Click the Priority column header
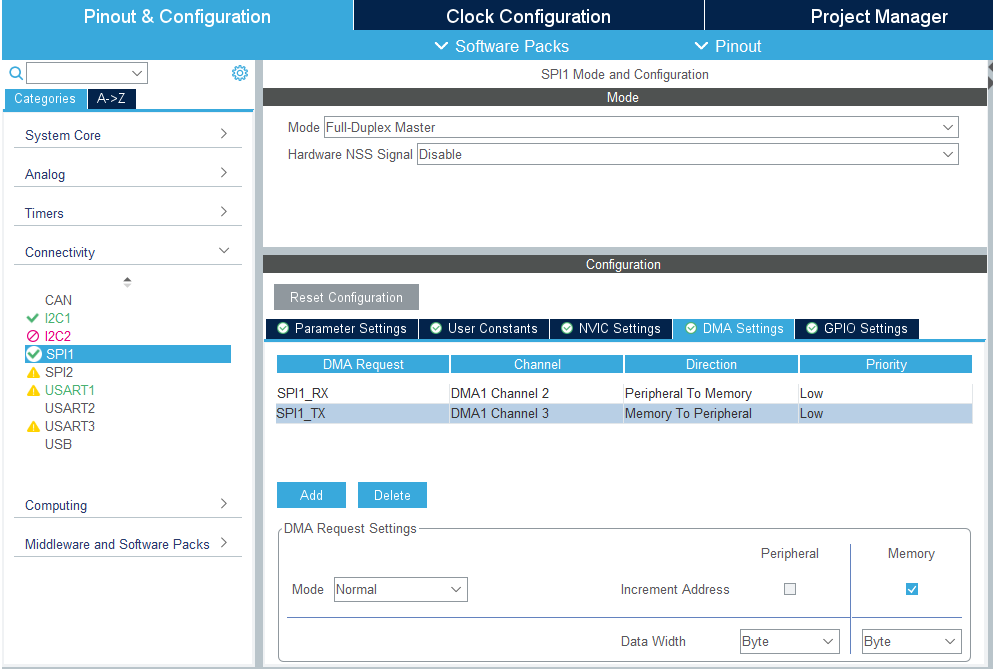The height and width of the screenshot is (671, 993). 886,365
